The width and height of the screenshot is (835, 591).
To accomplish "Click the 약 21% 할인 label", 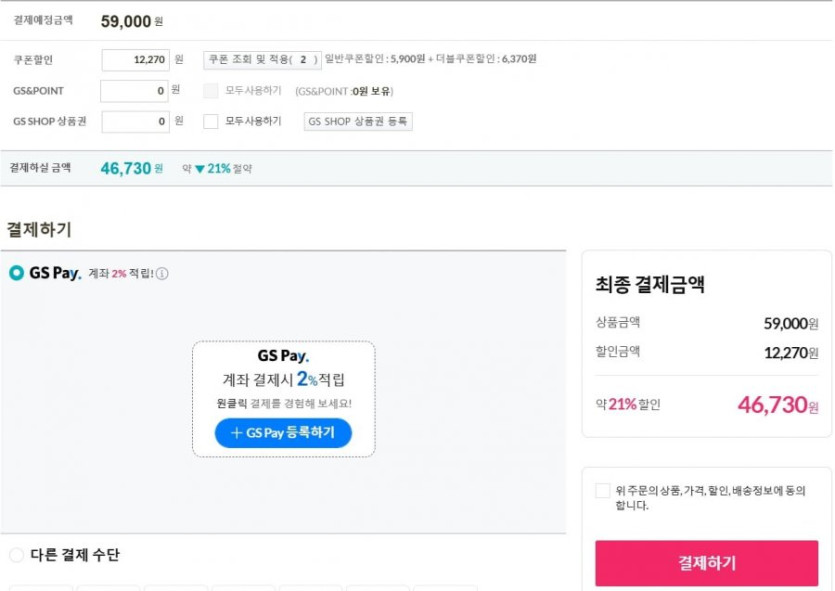I will (x=628, y=405).
